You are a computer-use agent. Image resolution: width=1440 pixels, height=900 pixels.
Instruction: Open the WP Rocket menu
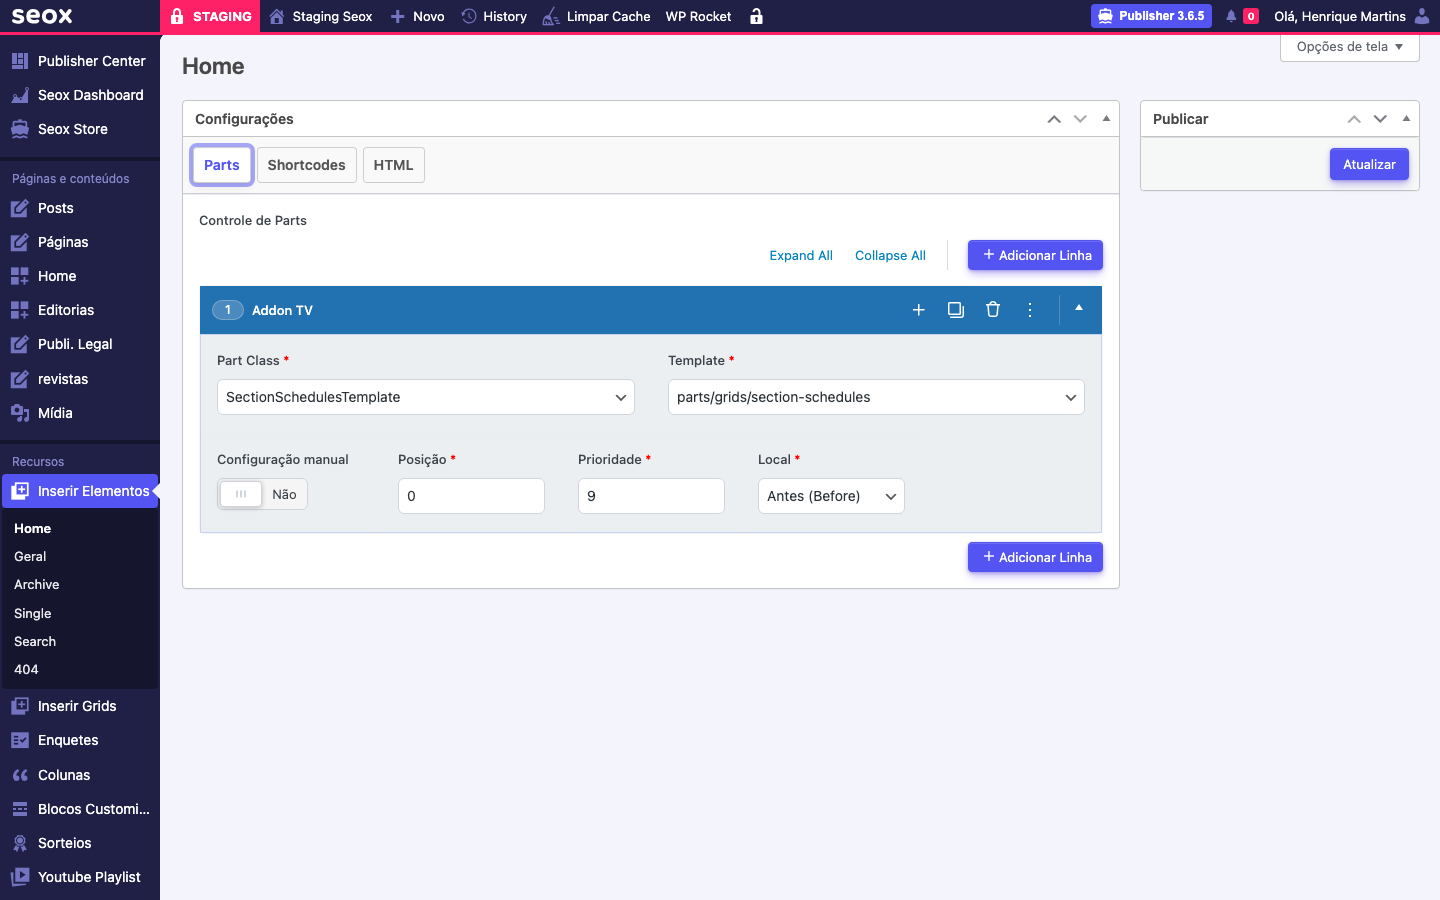[698, 16]
